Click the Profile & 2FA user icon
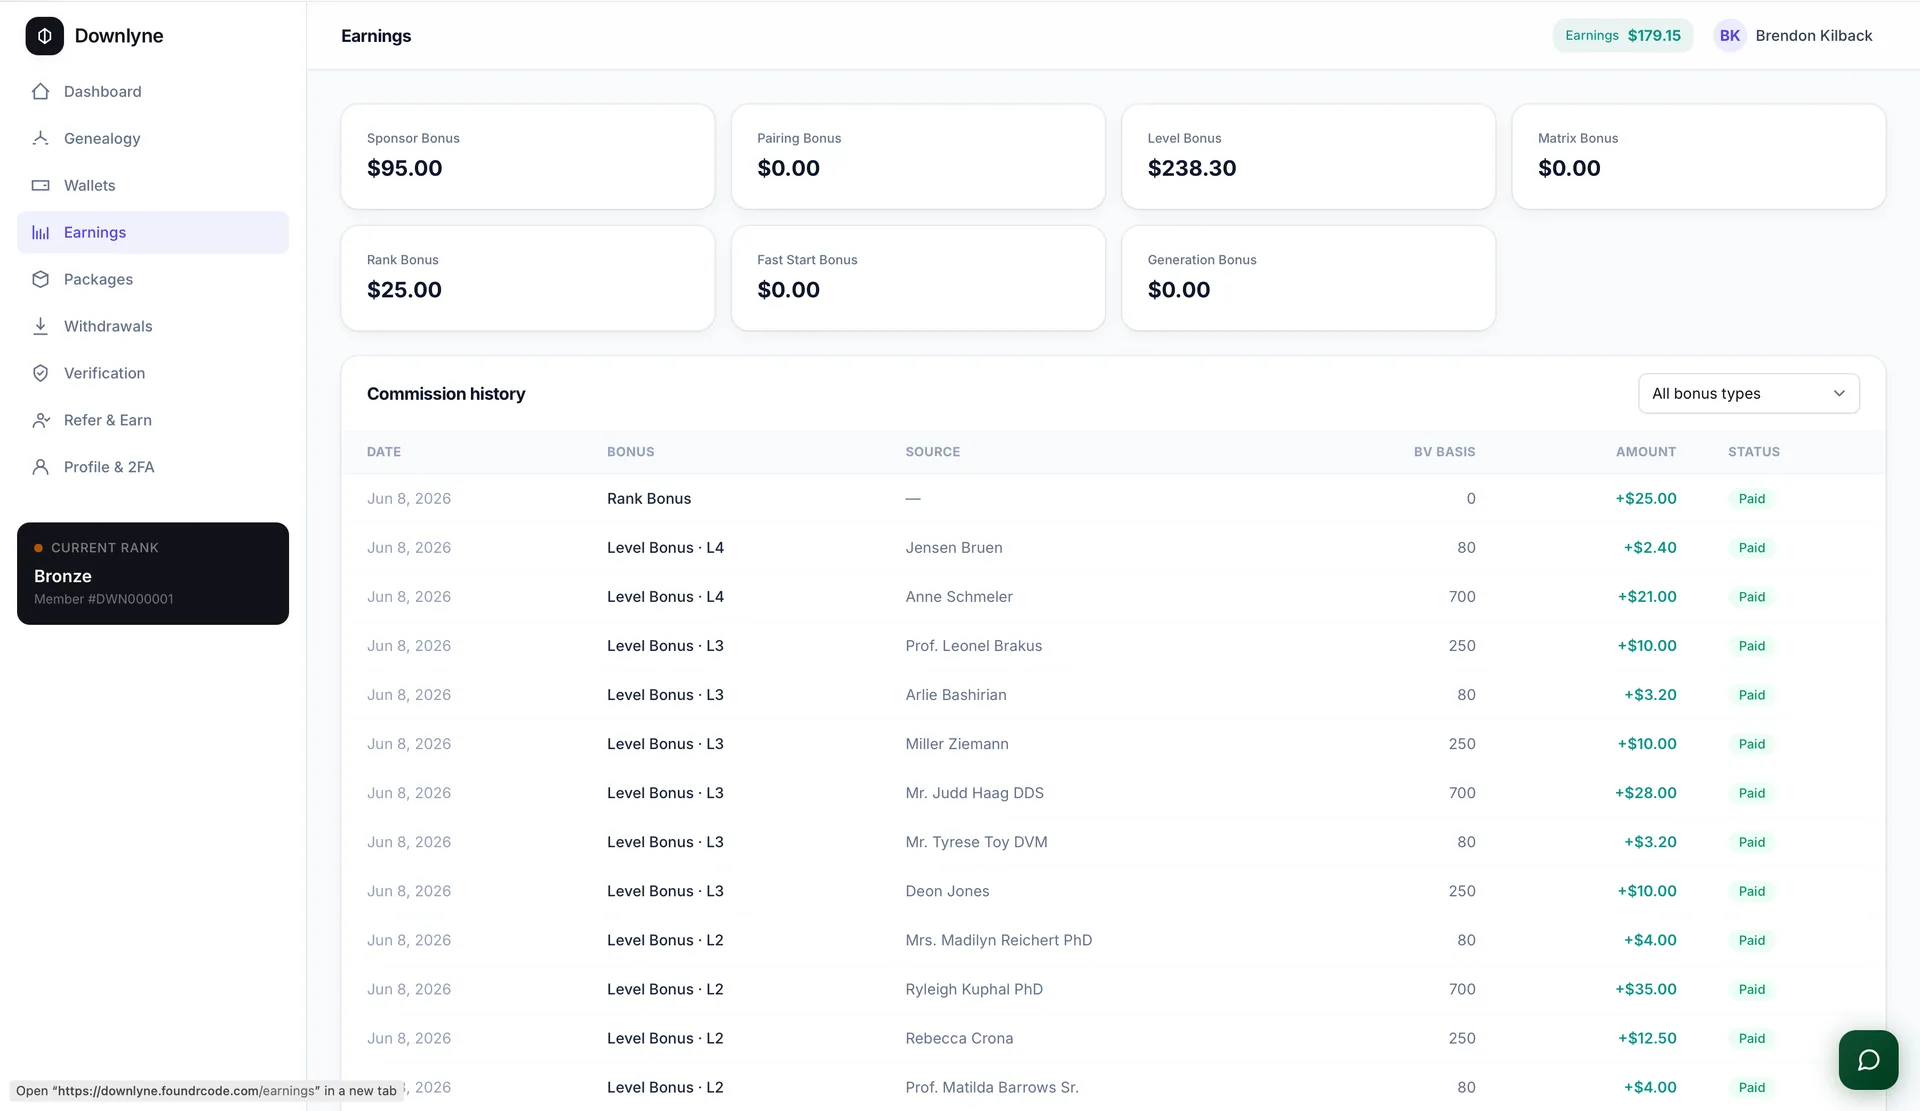Image resolution: width=1920 pixels, height=1111 pixels. click(x=40, y=467)
